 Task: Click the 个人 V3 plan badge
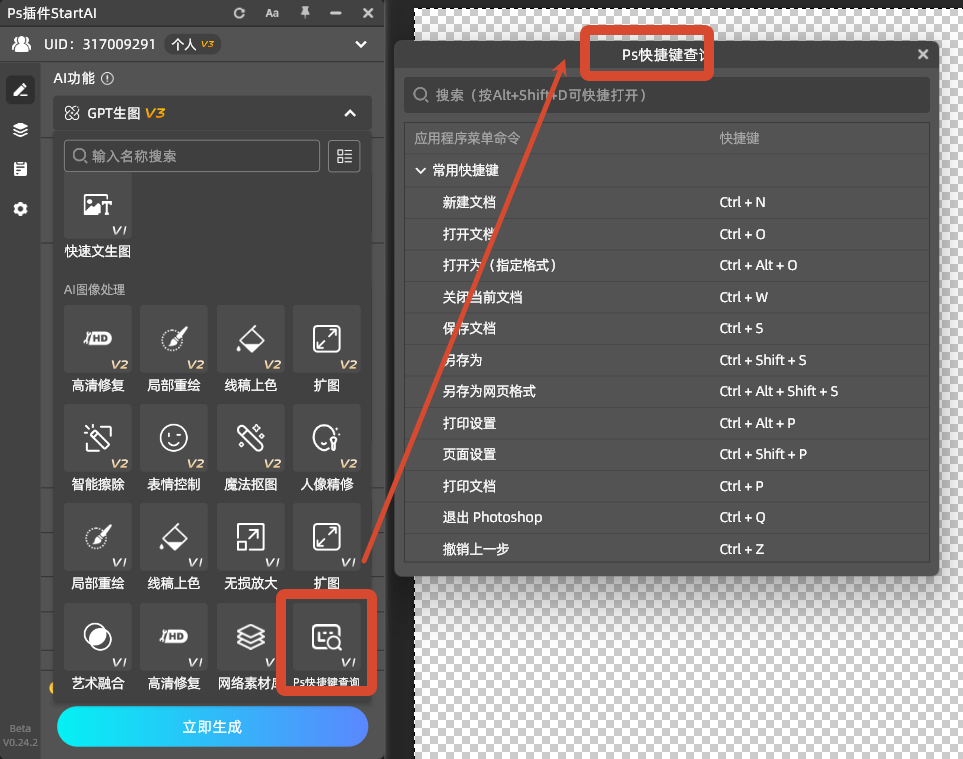click(x=192, y=44)
